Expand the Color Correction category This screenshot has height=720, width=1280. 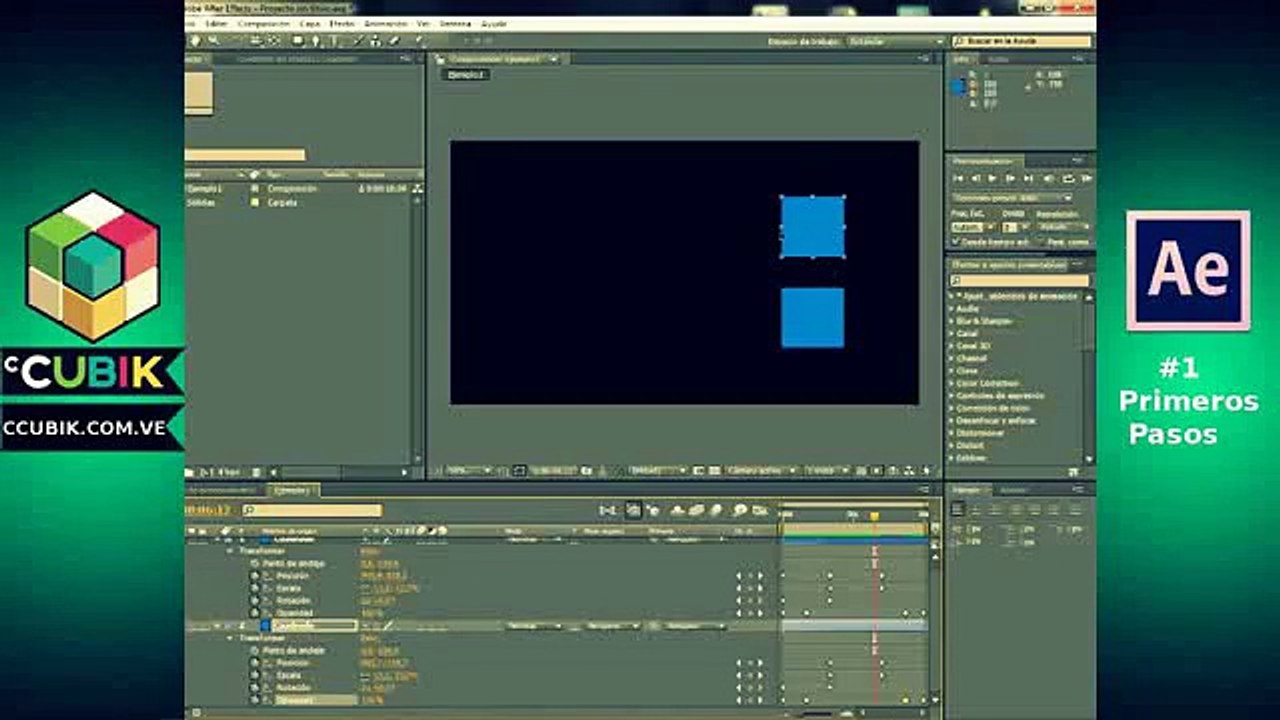point(952,383)
